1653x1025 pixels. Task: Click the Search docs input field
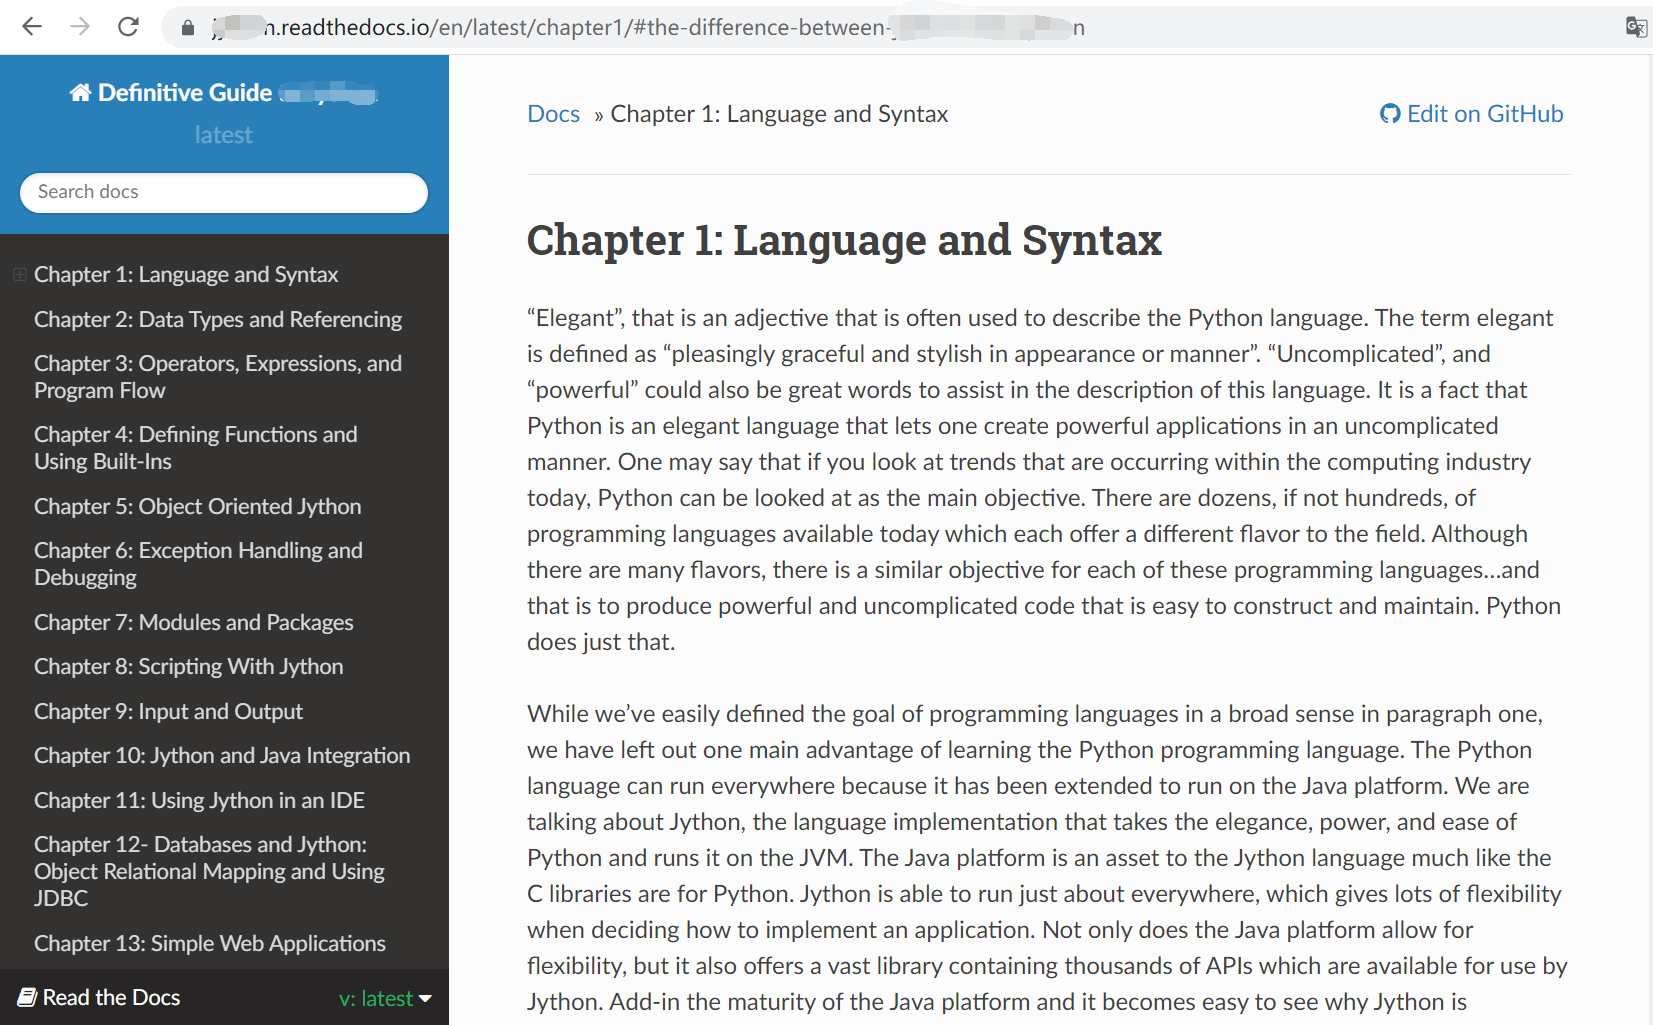pos(223,192)
